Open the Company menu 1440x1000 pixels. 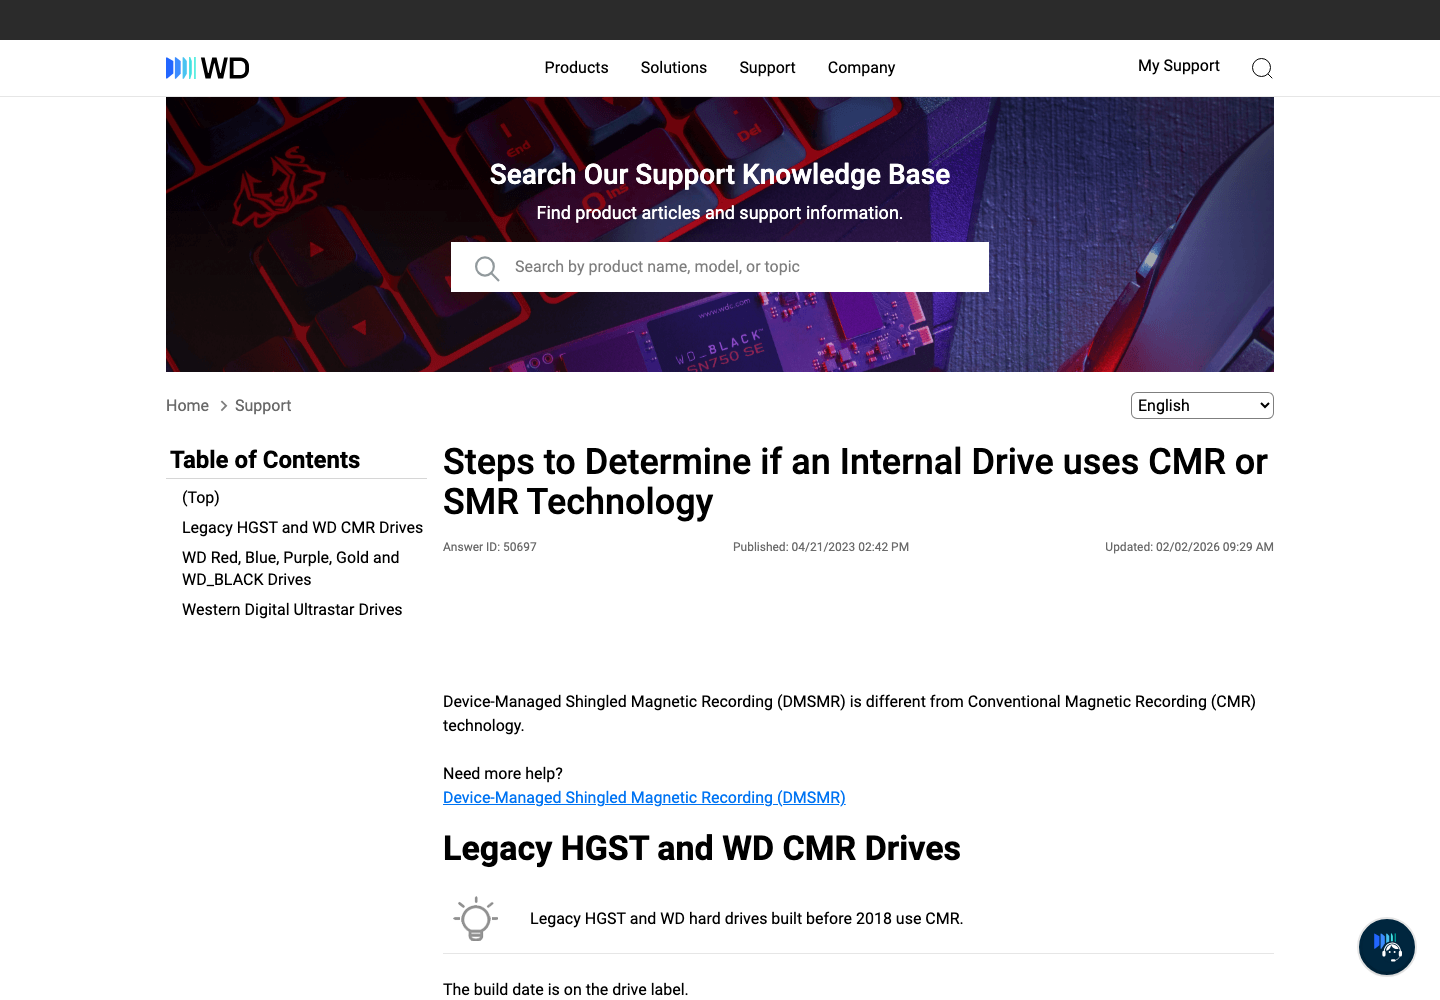[x=861, y=68]
